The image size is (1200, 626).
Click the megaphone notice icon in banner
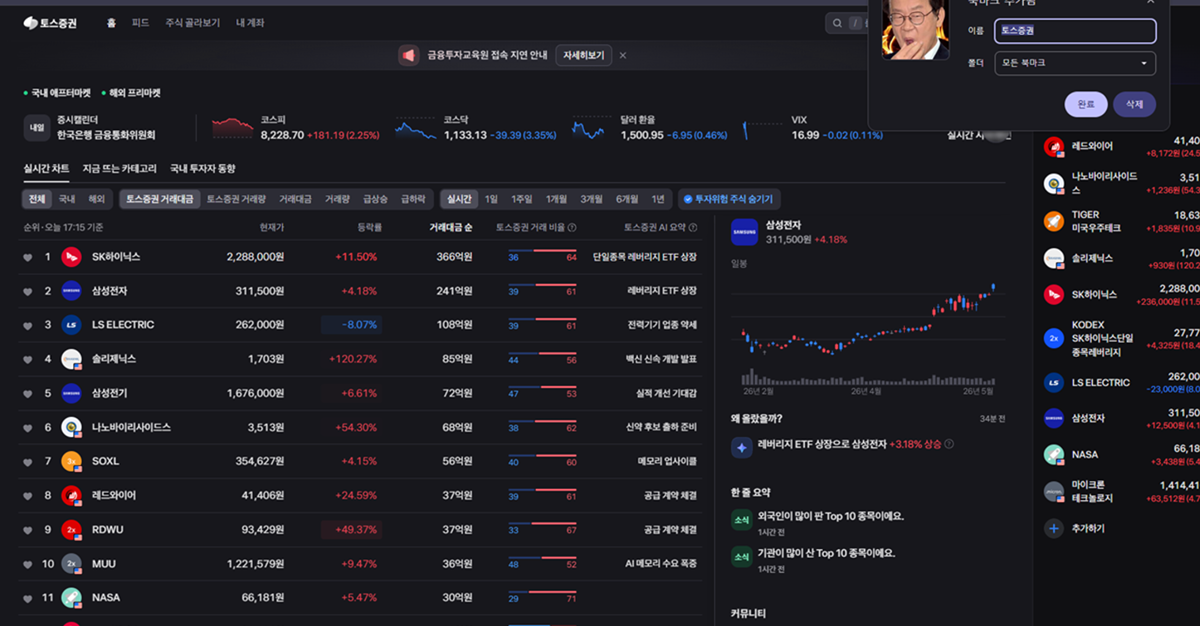[408, 55]
